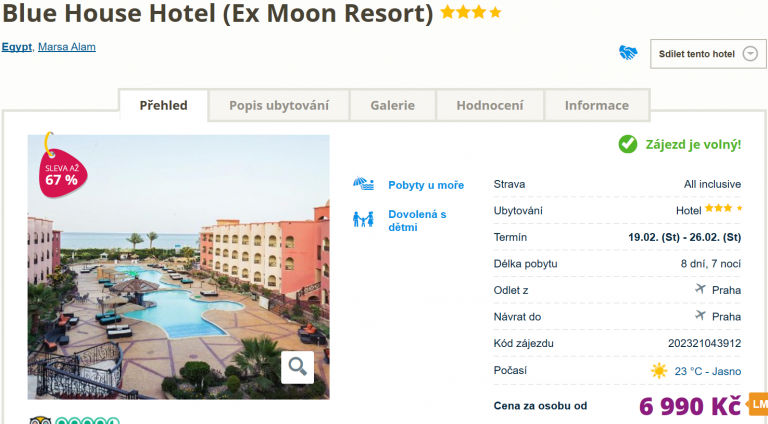Screen dimensions: 768x424
Task: Click the beach umbrella icon for Pobyty u moře
Action: 364,185
